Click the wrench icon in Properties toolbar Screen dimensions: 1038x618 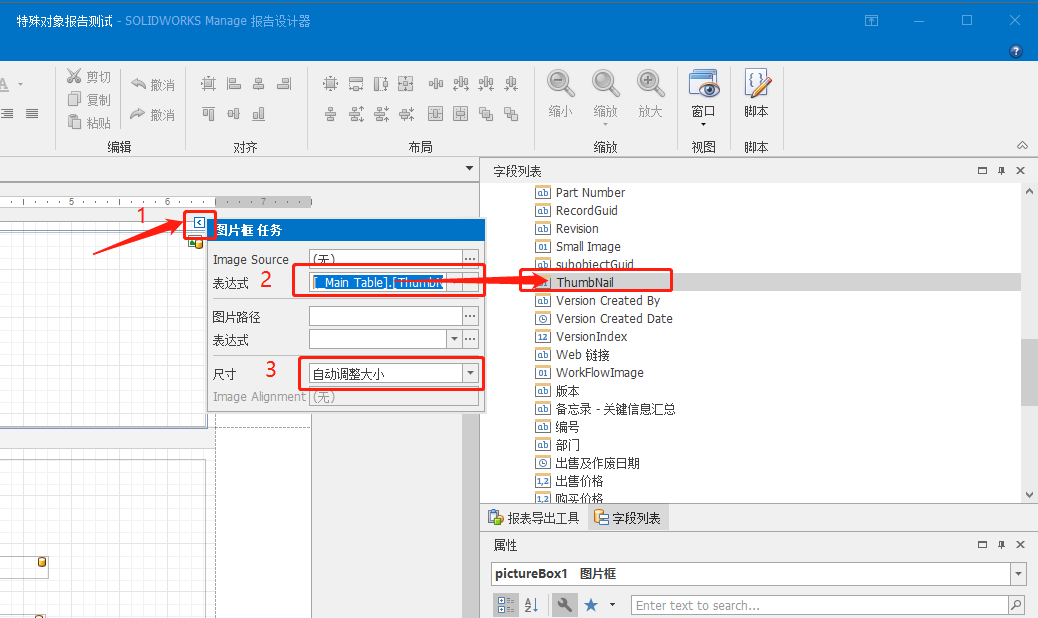[x=564, y=605]
